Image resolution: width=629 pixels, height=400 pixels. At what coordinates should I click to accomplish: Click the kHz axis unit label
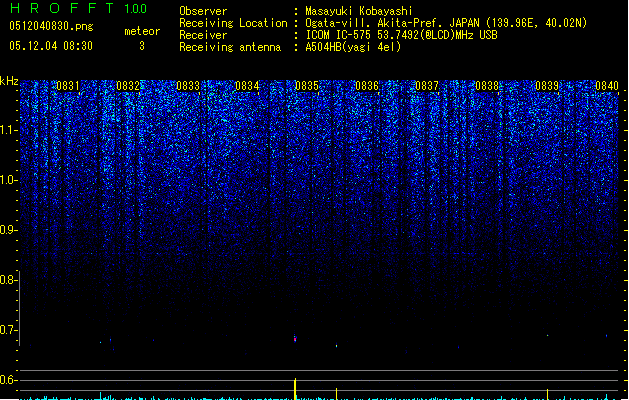pyautogui.click(x=9, y=81)
